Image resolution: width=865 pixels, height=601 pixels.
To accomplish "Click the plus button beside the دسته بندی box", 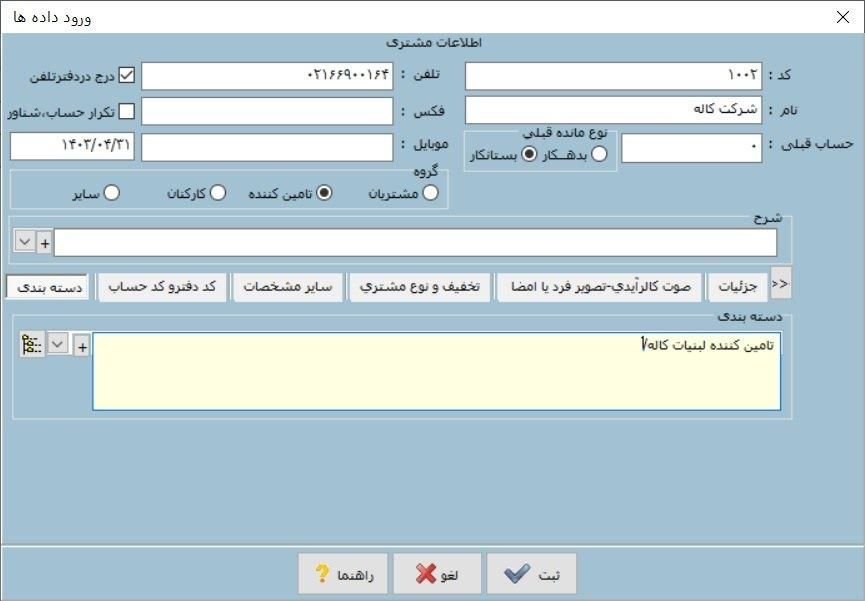I will pos(82,347).
